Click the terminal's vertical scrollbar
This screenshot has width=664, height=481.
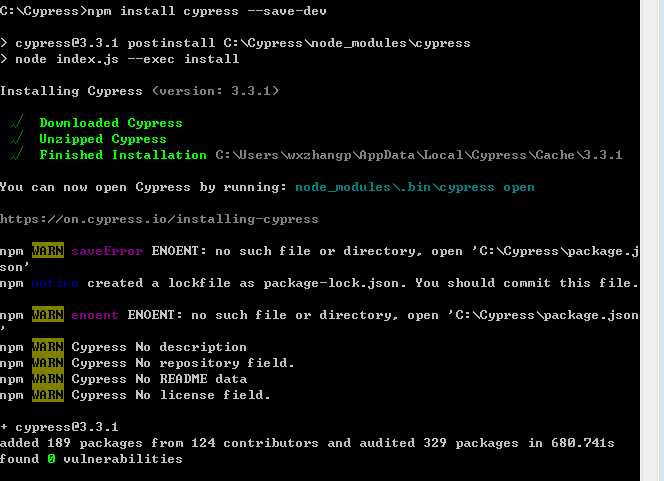click(x=652, y=240)
